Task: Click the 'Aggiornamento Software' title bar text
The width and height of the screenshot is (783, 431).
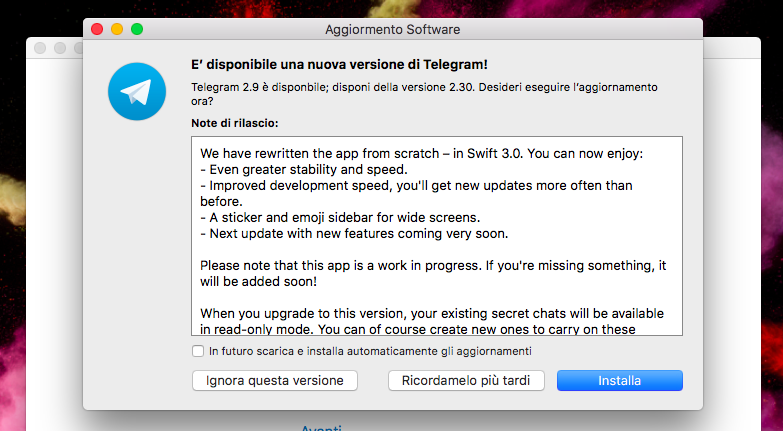Action: 392,29
